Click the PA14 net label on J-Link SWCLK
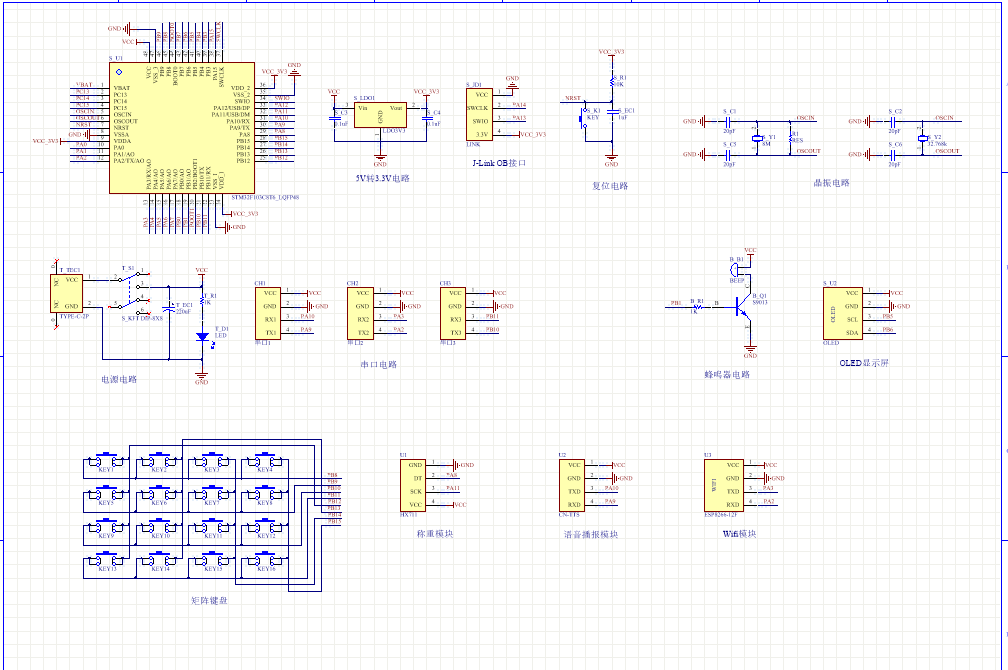1008x670 pixels. coord(519,104)
